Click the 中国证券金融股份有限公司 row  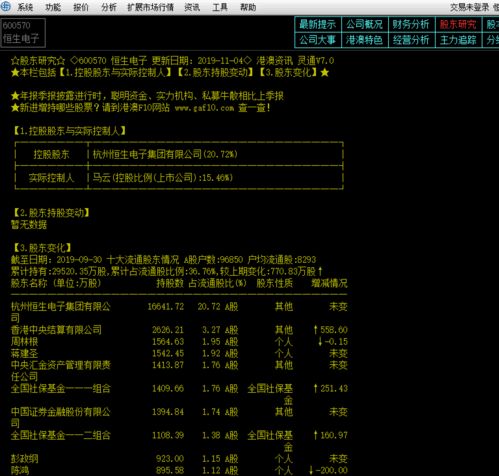click(179, 417)
